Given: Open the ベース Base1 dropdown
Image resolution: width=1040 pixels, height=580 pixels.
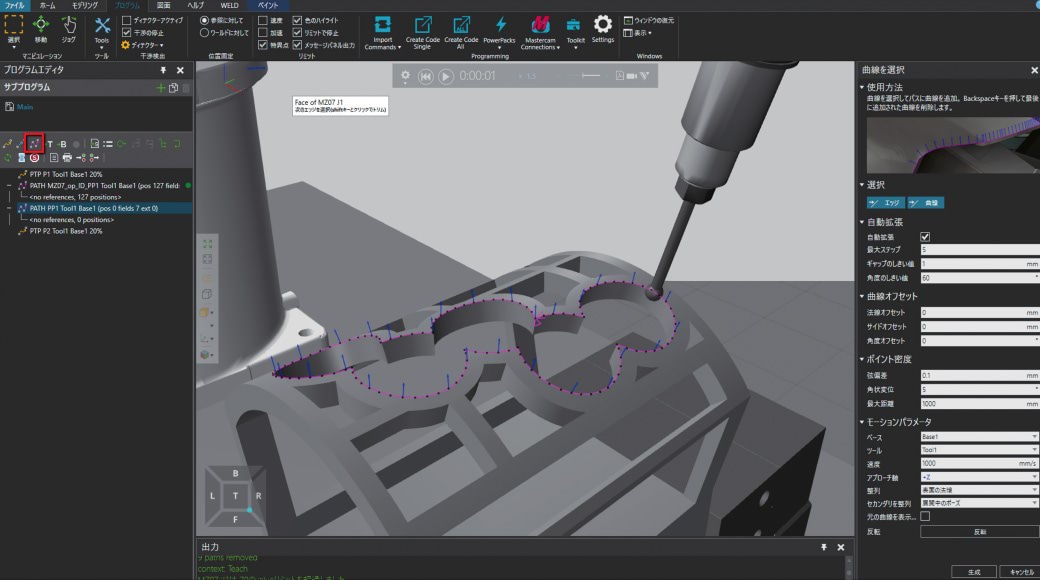Looking at the screenshot, I should coord(979,437).
